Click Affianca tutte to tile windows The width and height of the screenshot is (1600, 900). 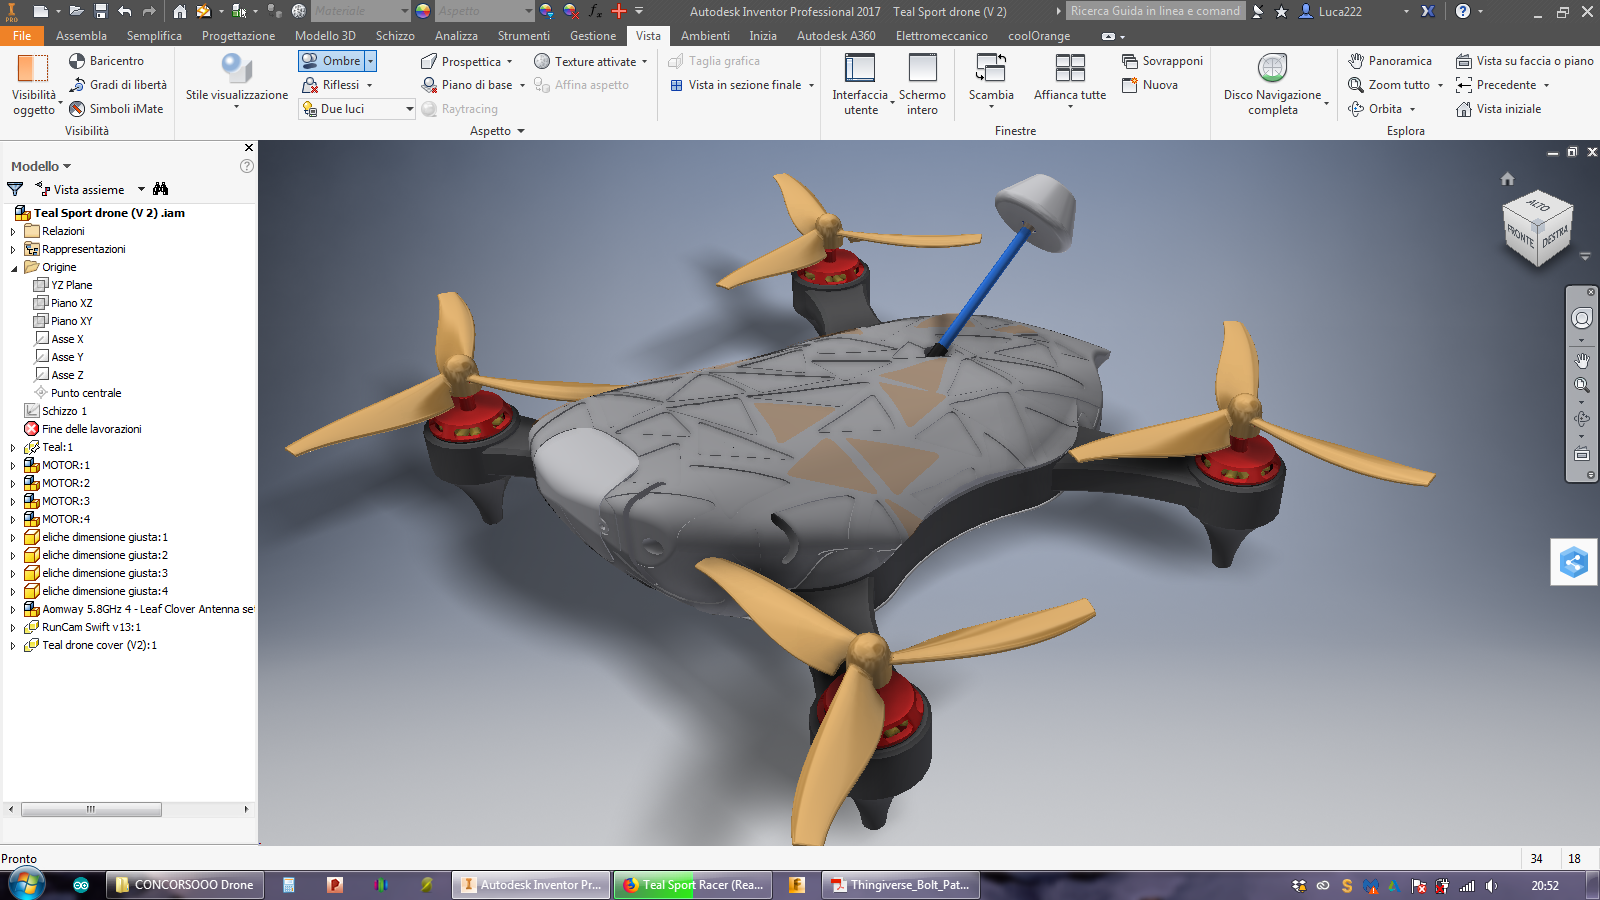[x=1070, y=79]
